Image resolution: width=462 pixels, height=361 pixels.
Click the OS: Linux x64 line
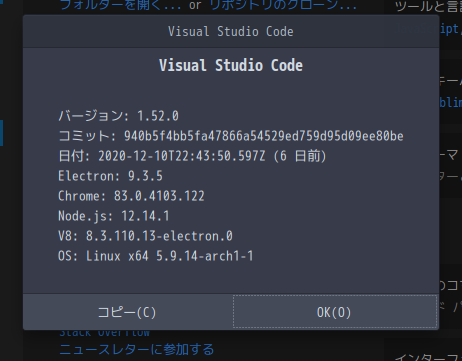pos(156,256)
